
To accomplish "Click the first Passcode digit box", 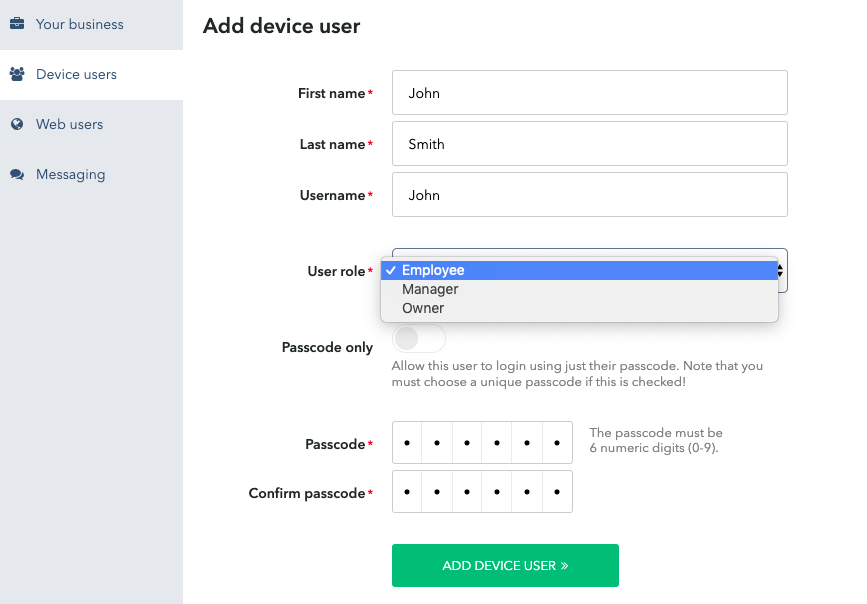I will click(x=407, y=442).
